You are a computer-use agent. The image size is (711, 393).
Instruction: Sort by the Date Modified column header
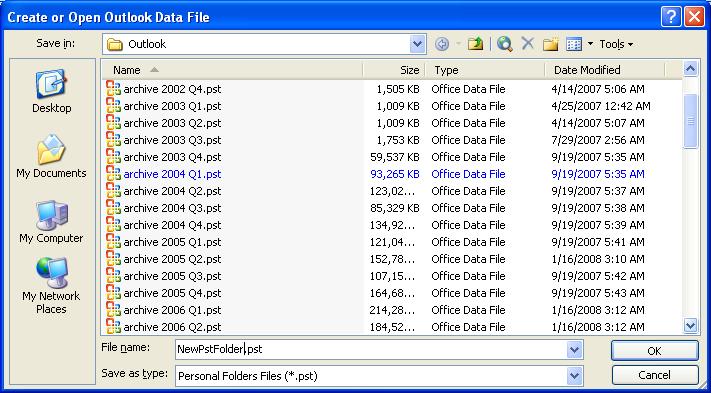click(604, 70)
